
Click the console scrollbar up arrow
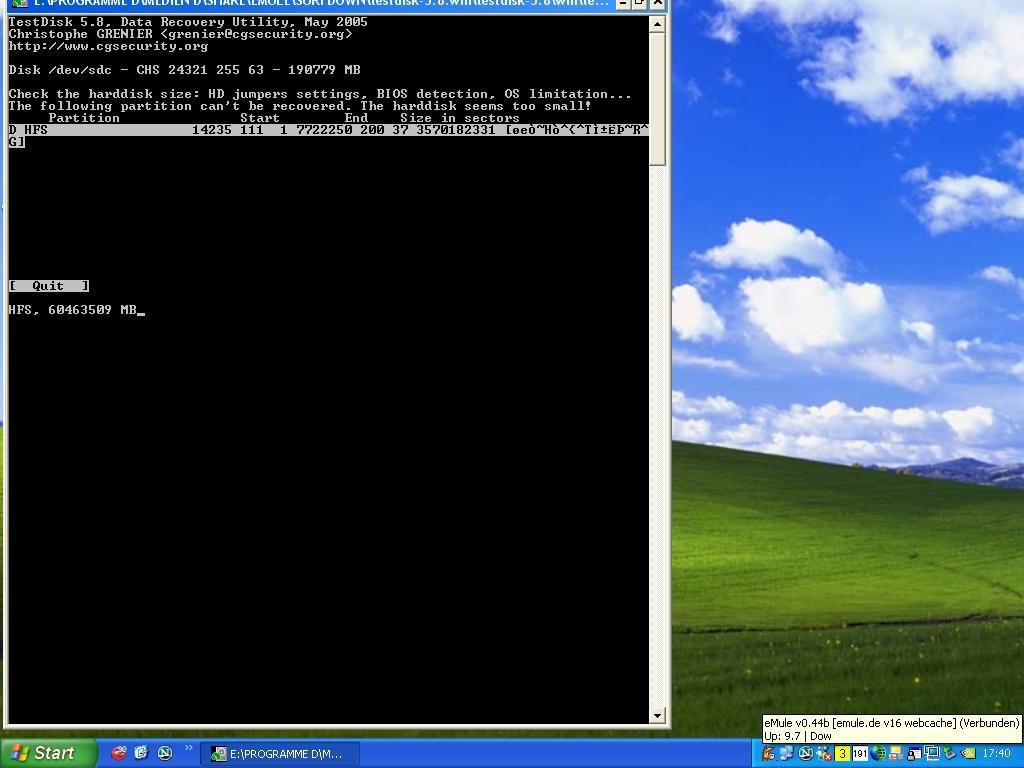tap(657, 24)
